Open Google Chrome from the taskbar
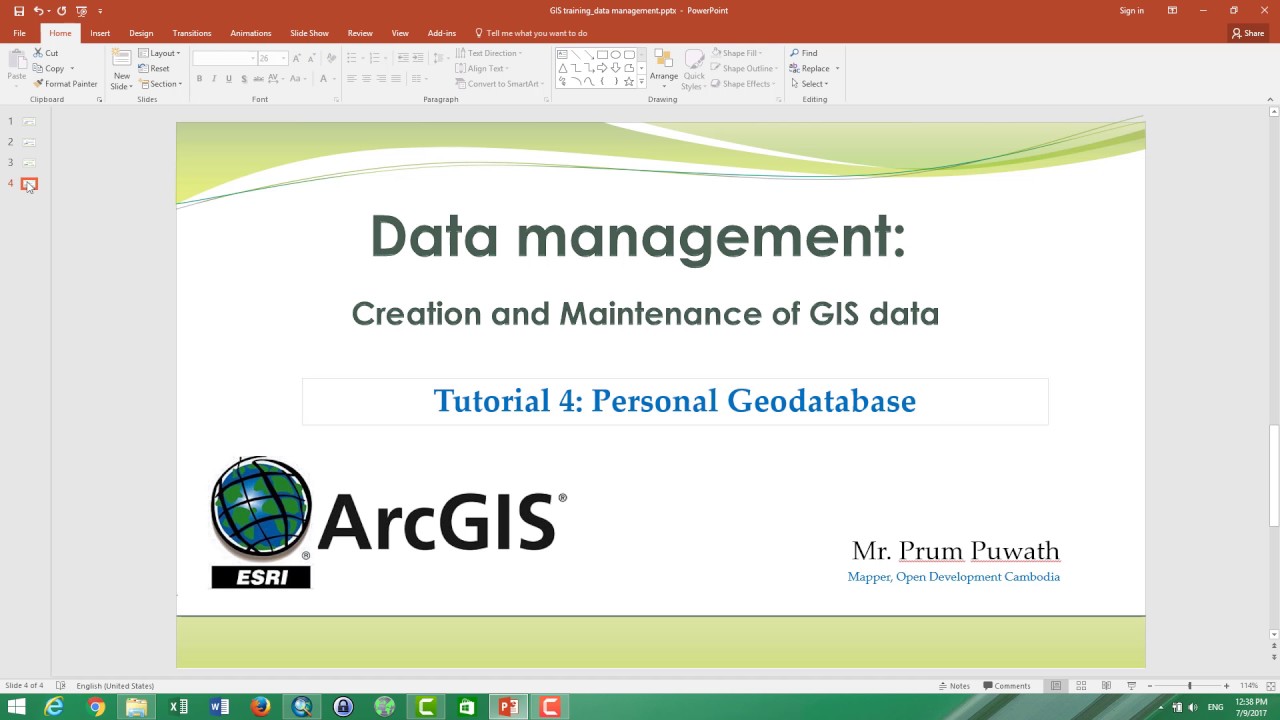The width and height of the screenshot is (1280, 720). [x=96, y=707]
